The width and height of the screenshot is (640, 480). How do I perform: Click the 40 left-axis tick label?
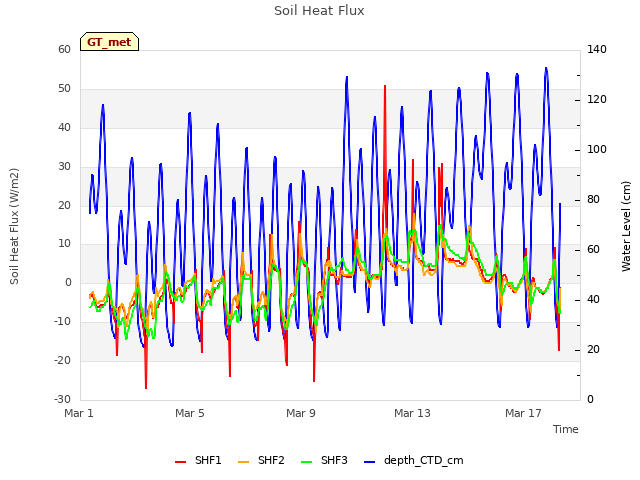[x=64, y=127]
